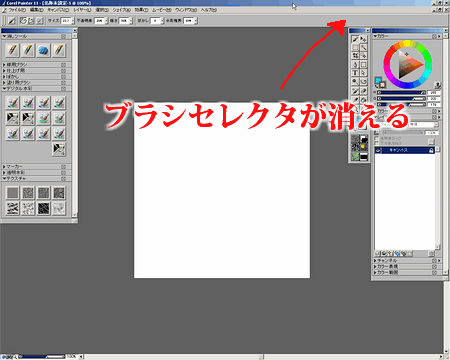The height and width of the screenshot is (360, 450).
Task: Click the brush panel vertical scrollbar
Action: (75, 125)
